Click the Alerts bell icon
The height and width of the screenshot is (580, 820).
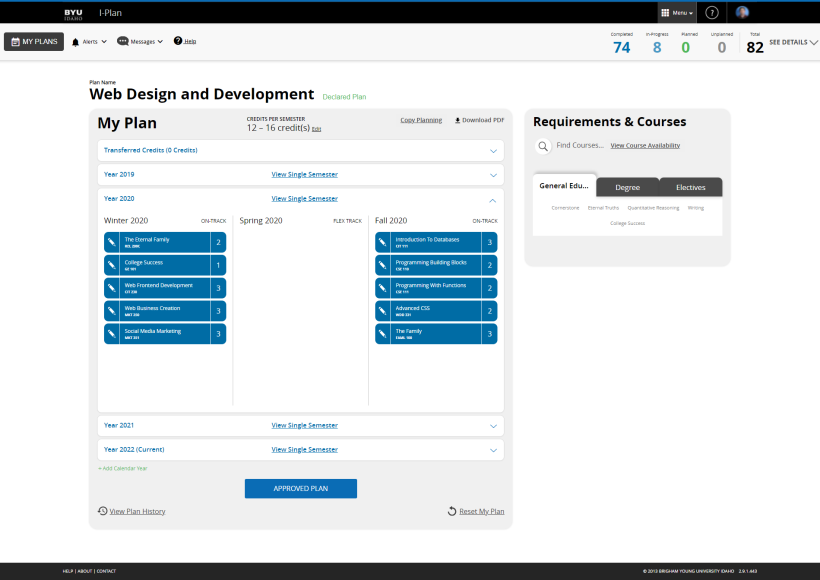[x=76, y=42]
